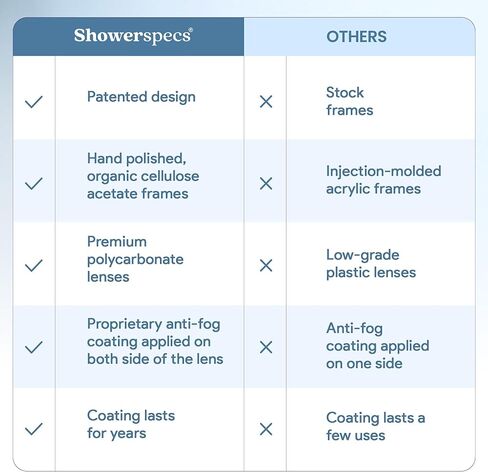
Task: Click the checkmark beside Patented design
Action: [34, 102]
